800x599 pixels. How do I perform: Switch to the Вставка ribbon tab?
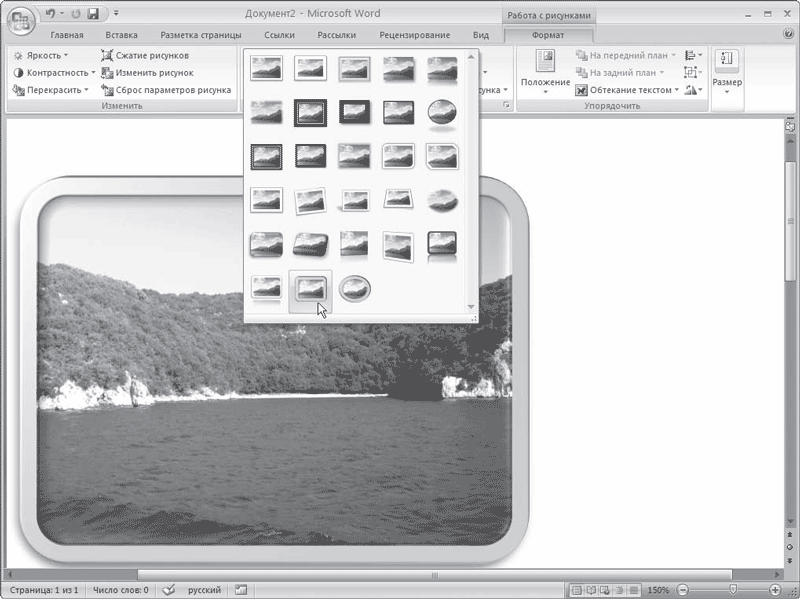coord(121,35)
